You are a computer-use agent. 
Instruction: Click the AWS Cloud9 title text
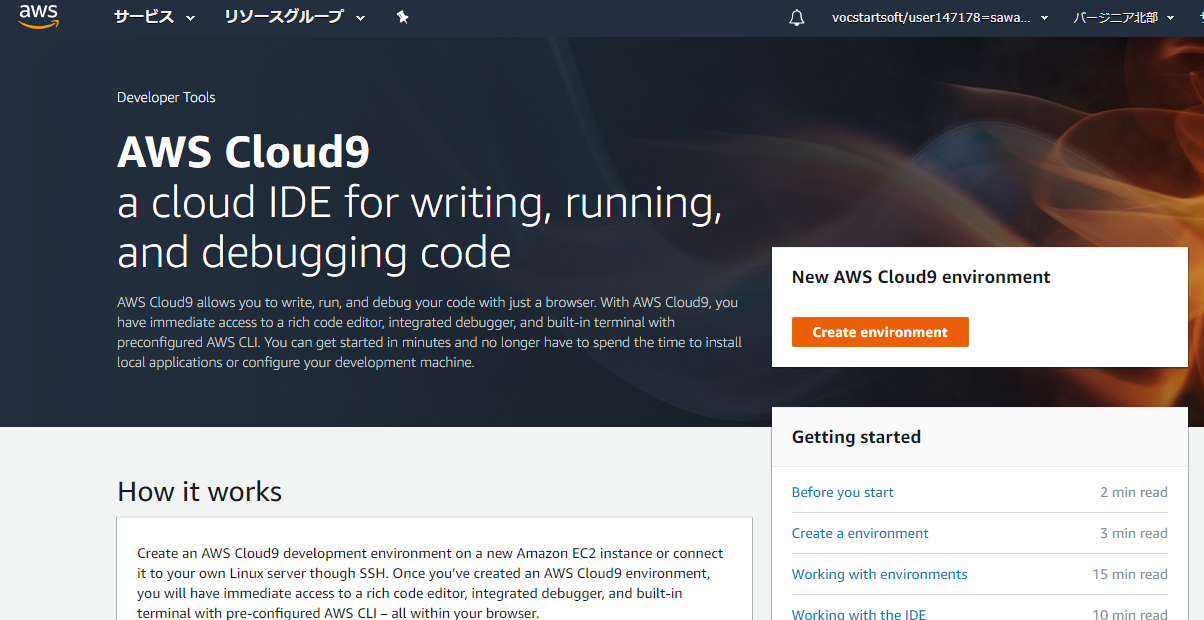tap(244, 152)
